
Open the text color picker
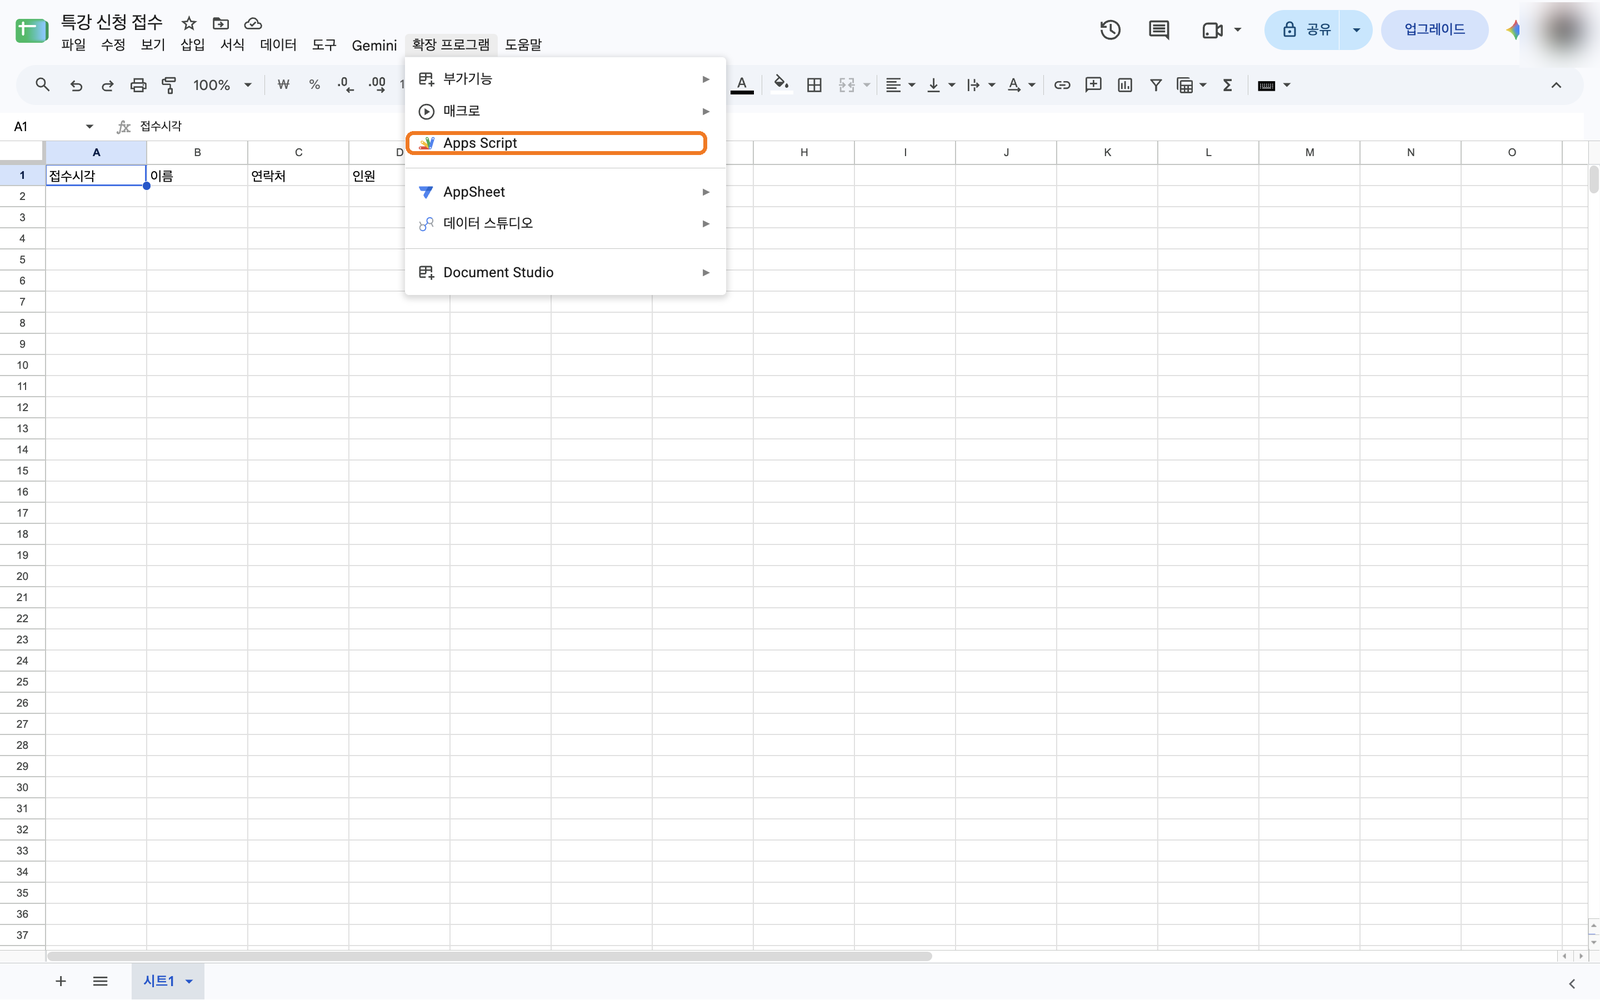pyautogui.click(x=742, y=85)
